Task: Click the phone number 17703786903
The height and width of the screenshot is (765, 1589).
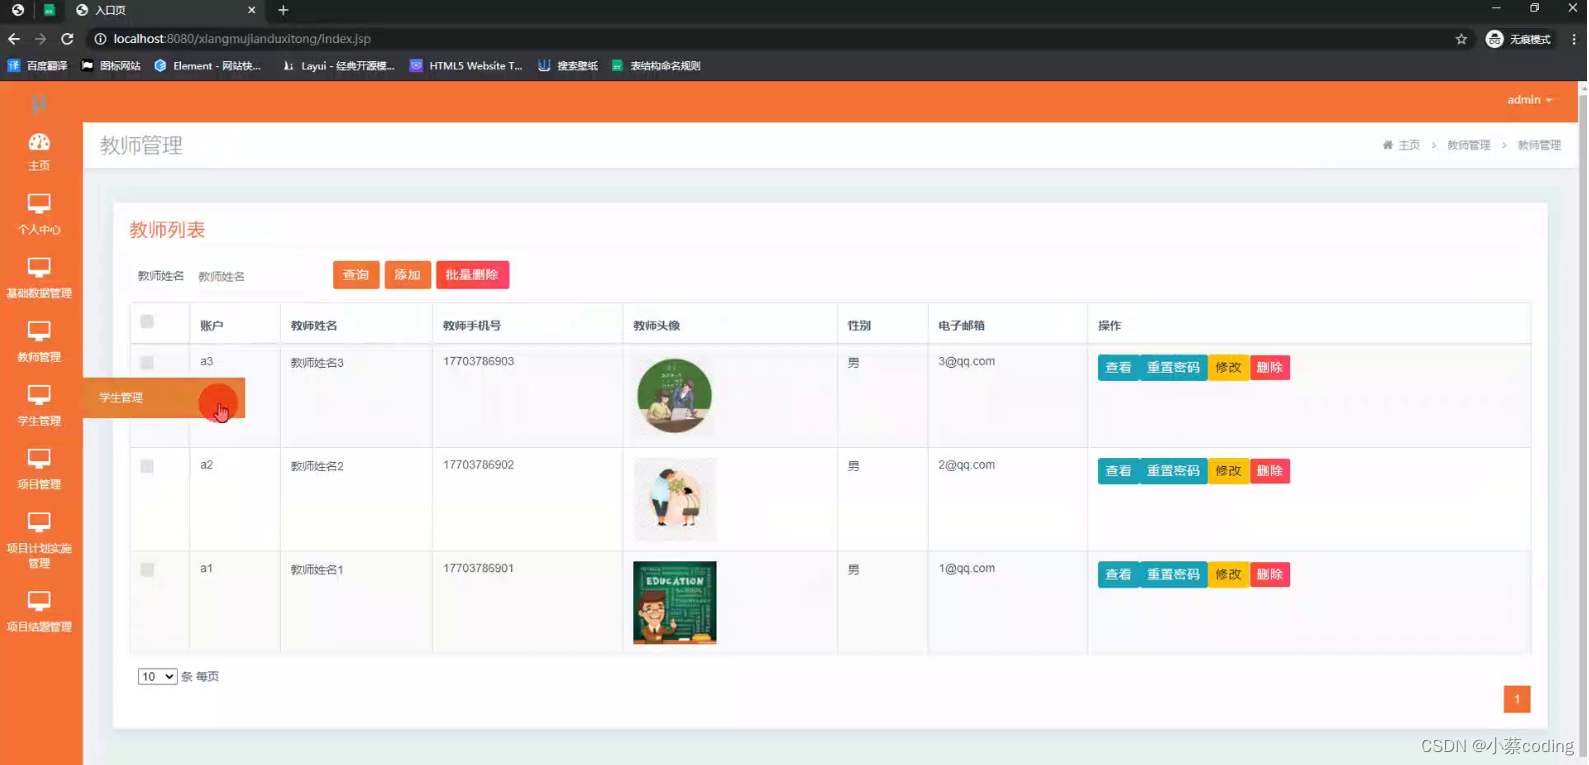Action: click(x=478, y=362)
